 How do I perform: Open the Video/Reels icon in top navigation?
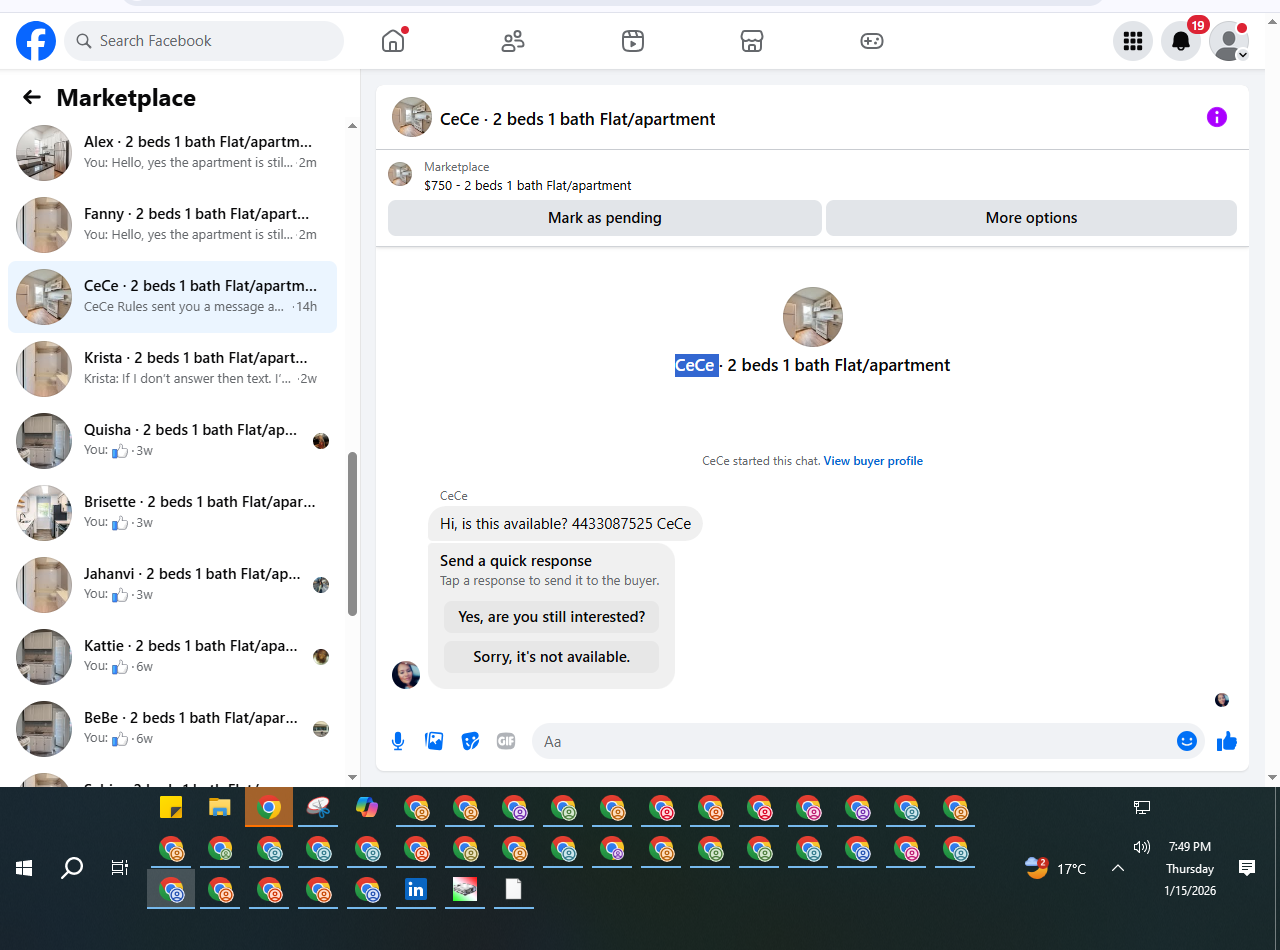(632, 41)
